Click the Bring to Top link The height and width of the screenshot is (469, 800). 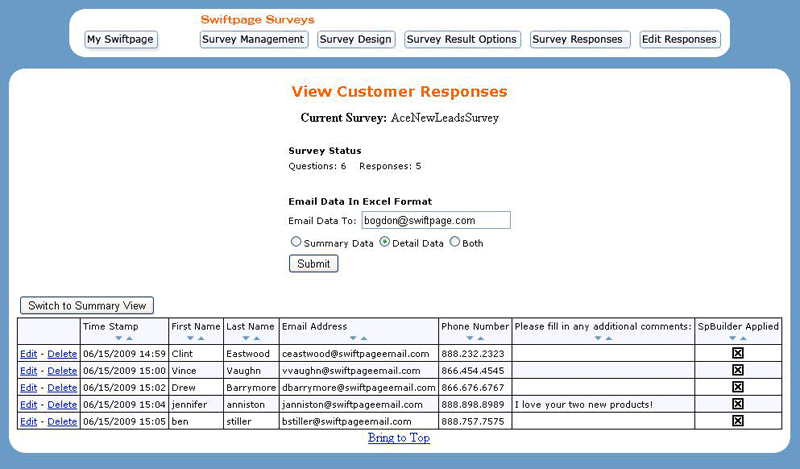399,438
